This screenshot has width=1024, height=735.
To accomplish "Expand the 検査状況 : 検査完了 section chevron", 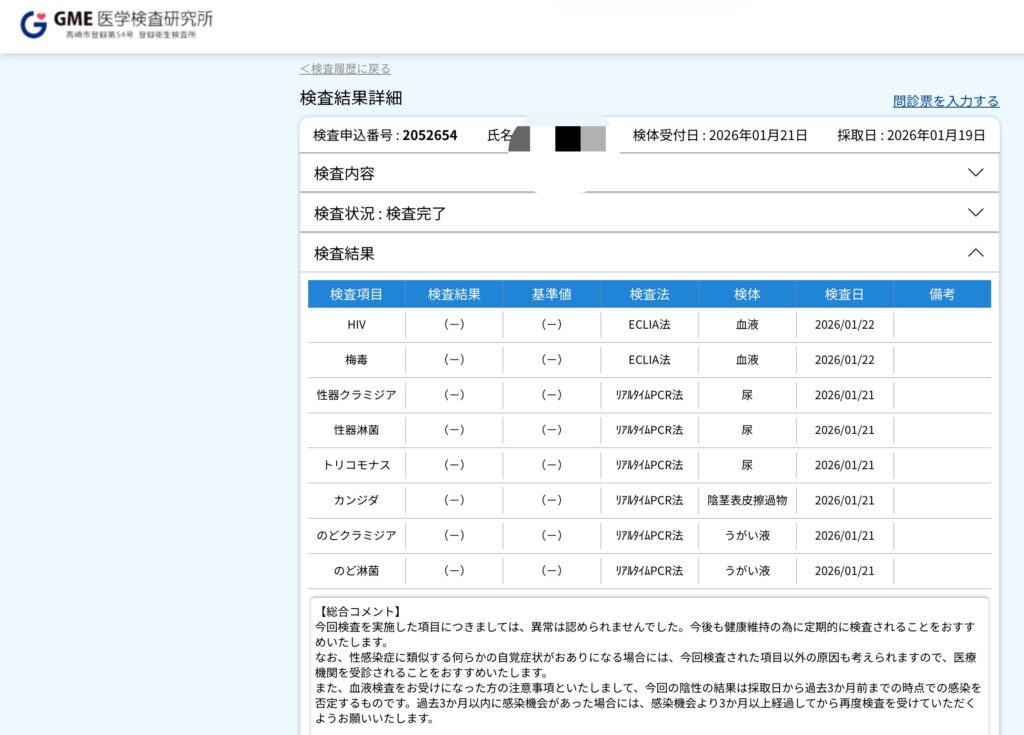I will [975, 213].
